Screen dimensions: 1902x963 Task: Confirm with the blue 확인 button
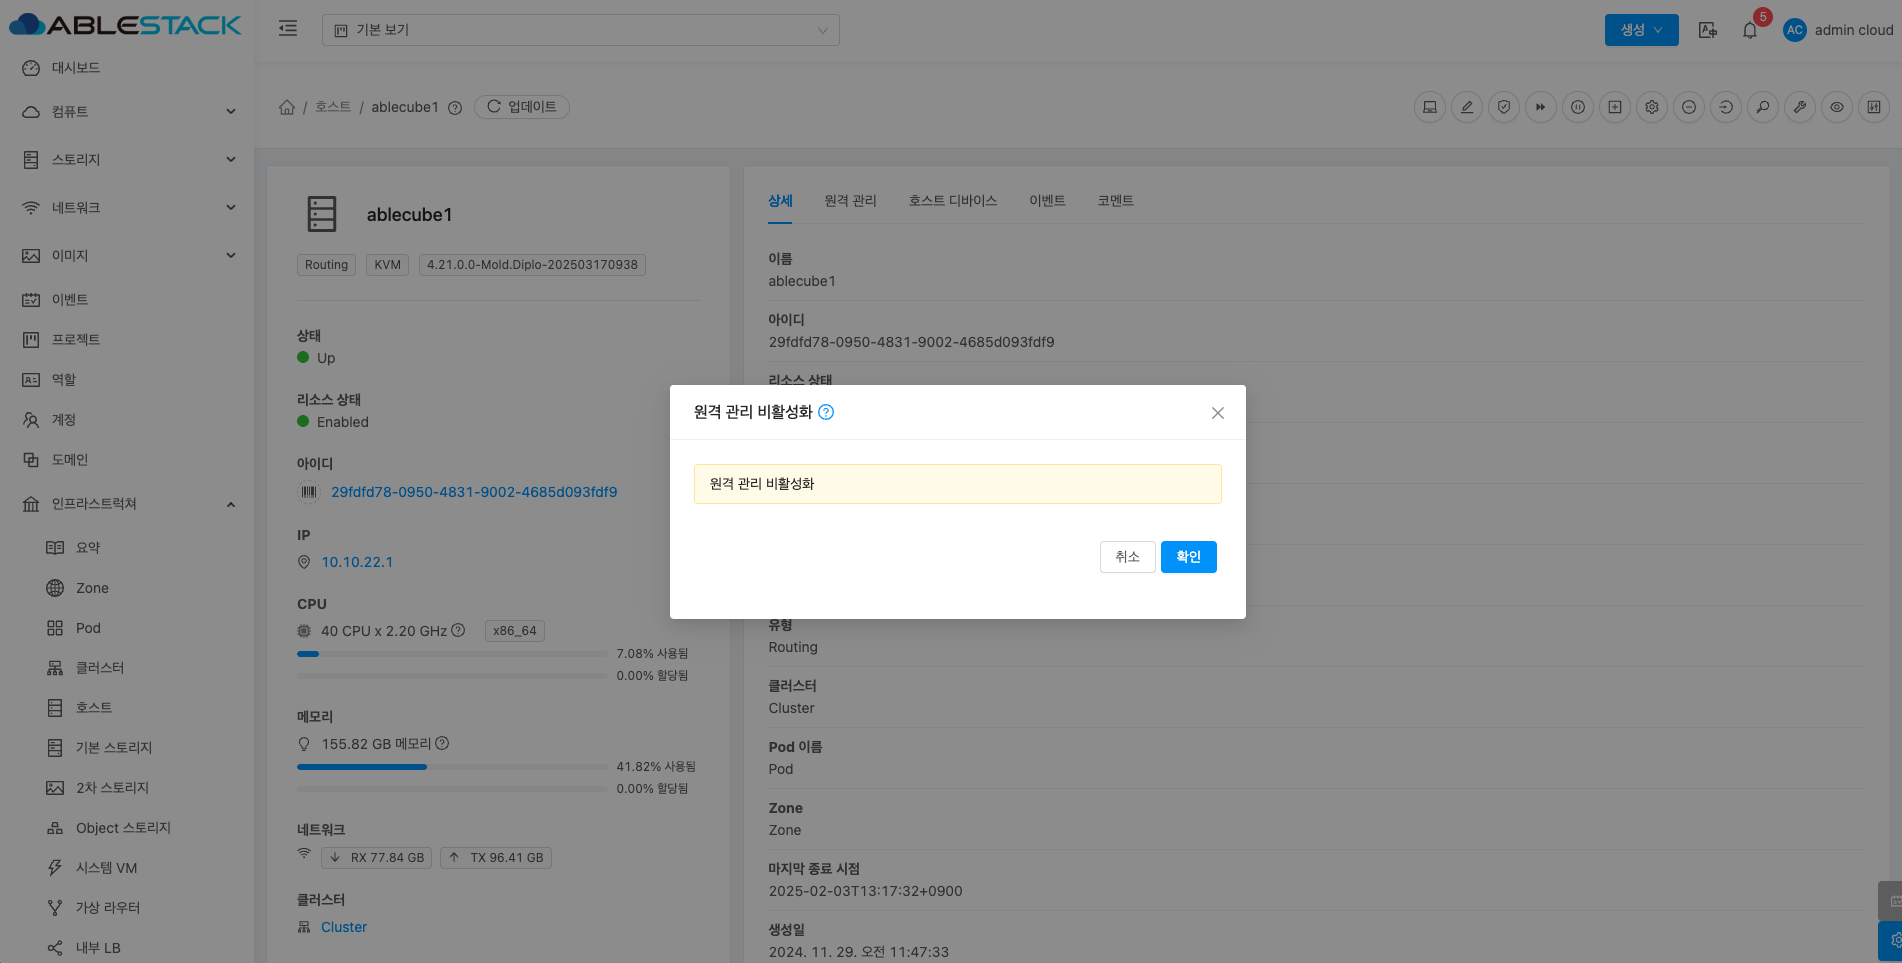pyautogui.click(x=1188, y=557)
